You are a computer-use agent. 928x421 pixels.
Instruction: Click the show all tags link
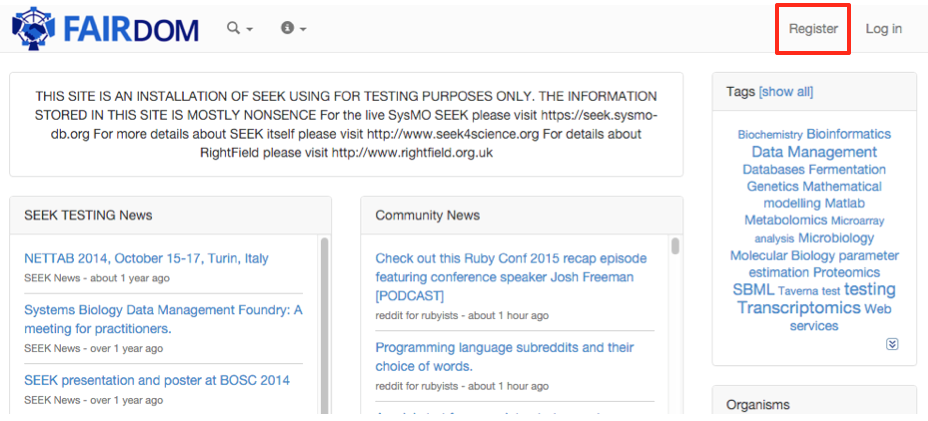[786, 92]
